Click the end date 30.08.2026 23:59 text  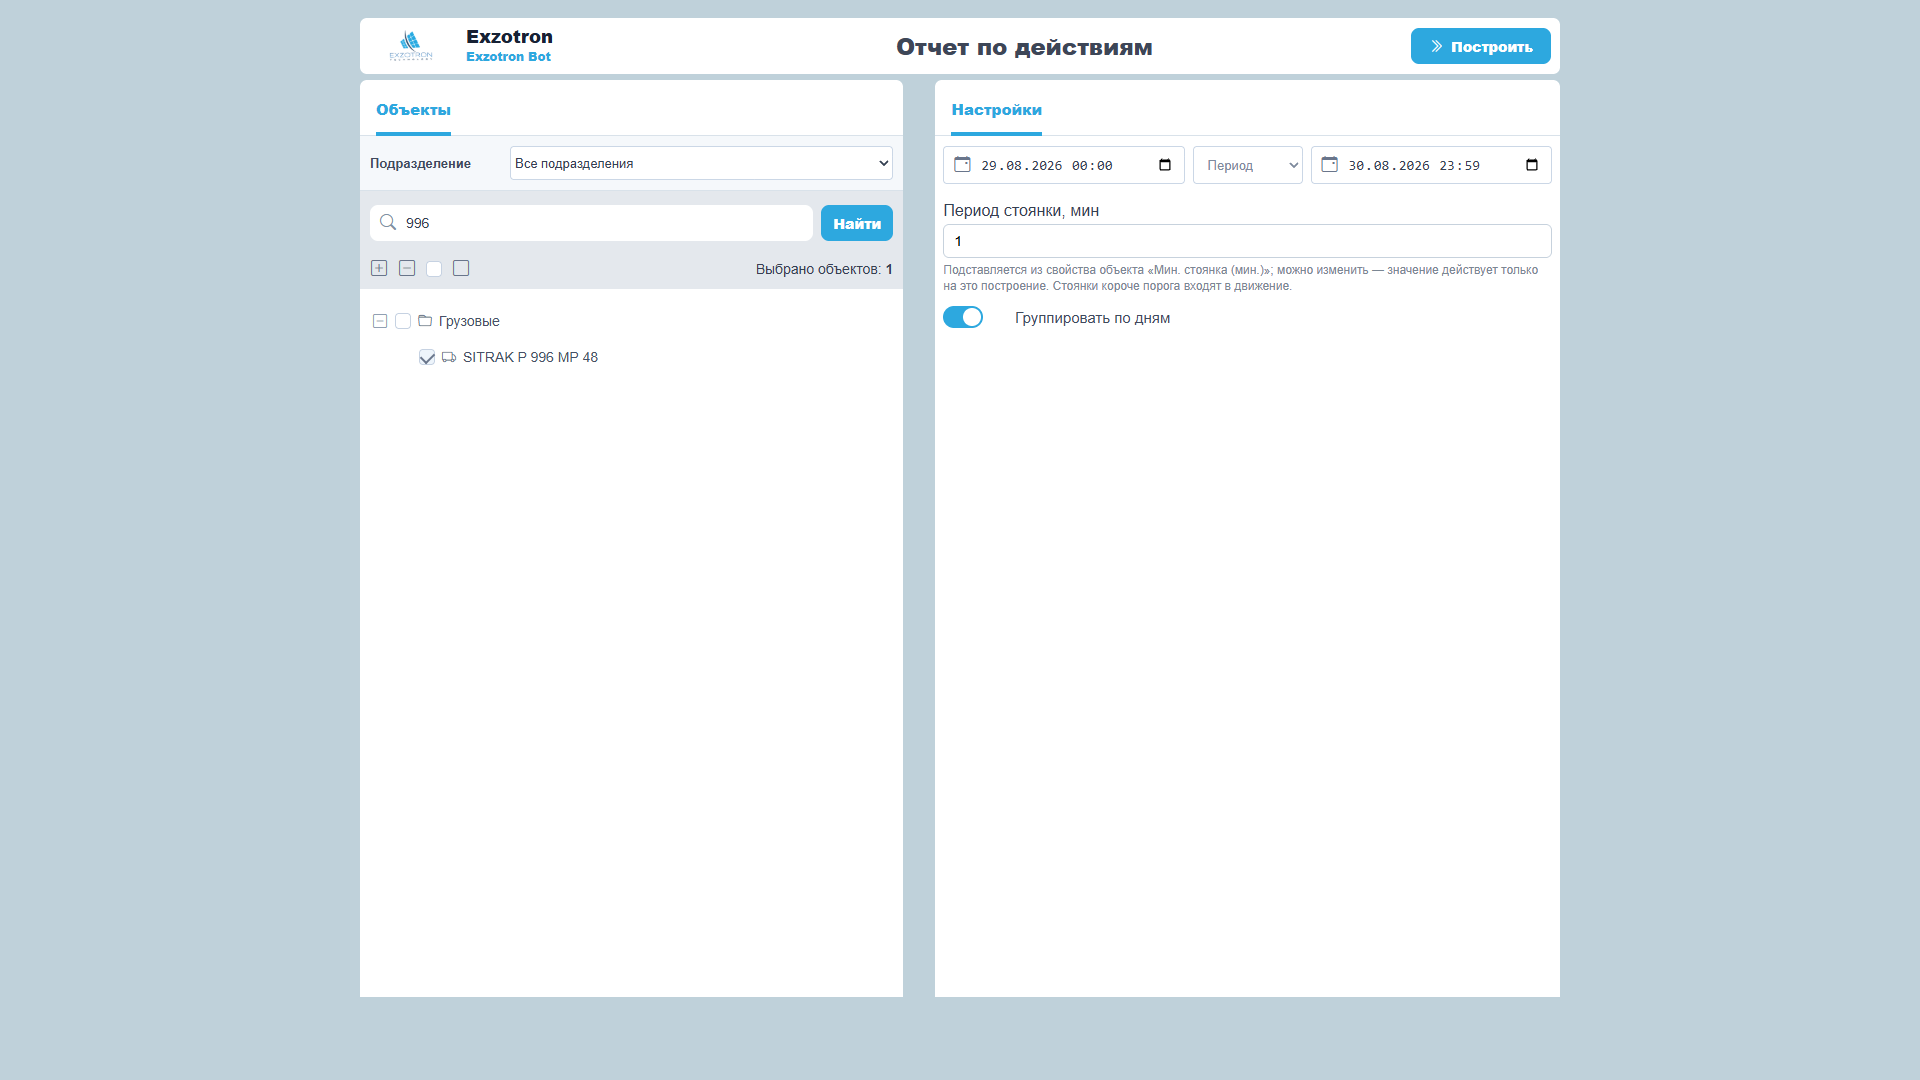click(x=1413, y=166)
